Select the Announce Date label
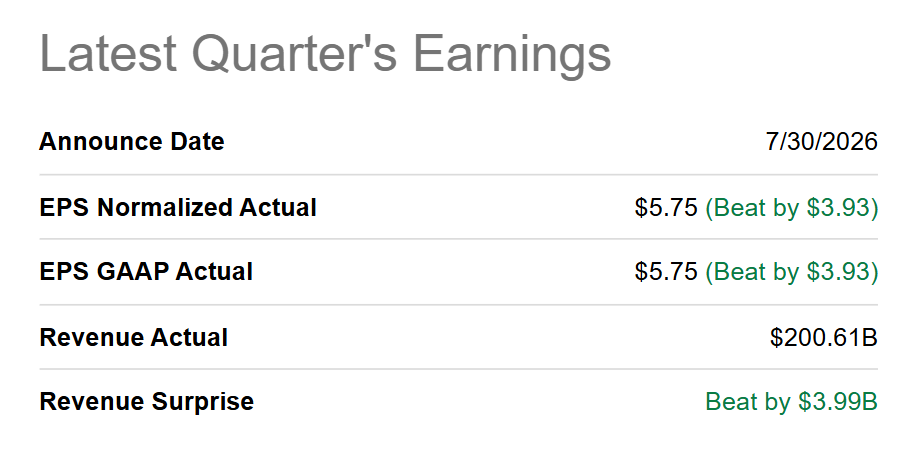The image size is (922, 455). [x=132, y=142]
